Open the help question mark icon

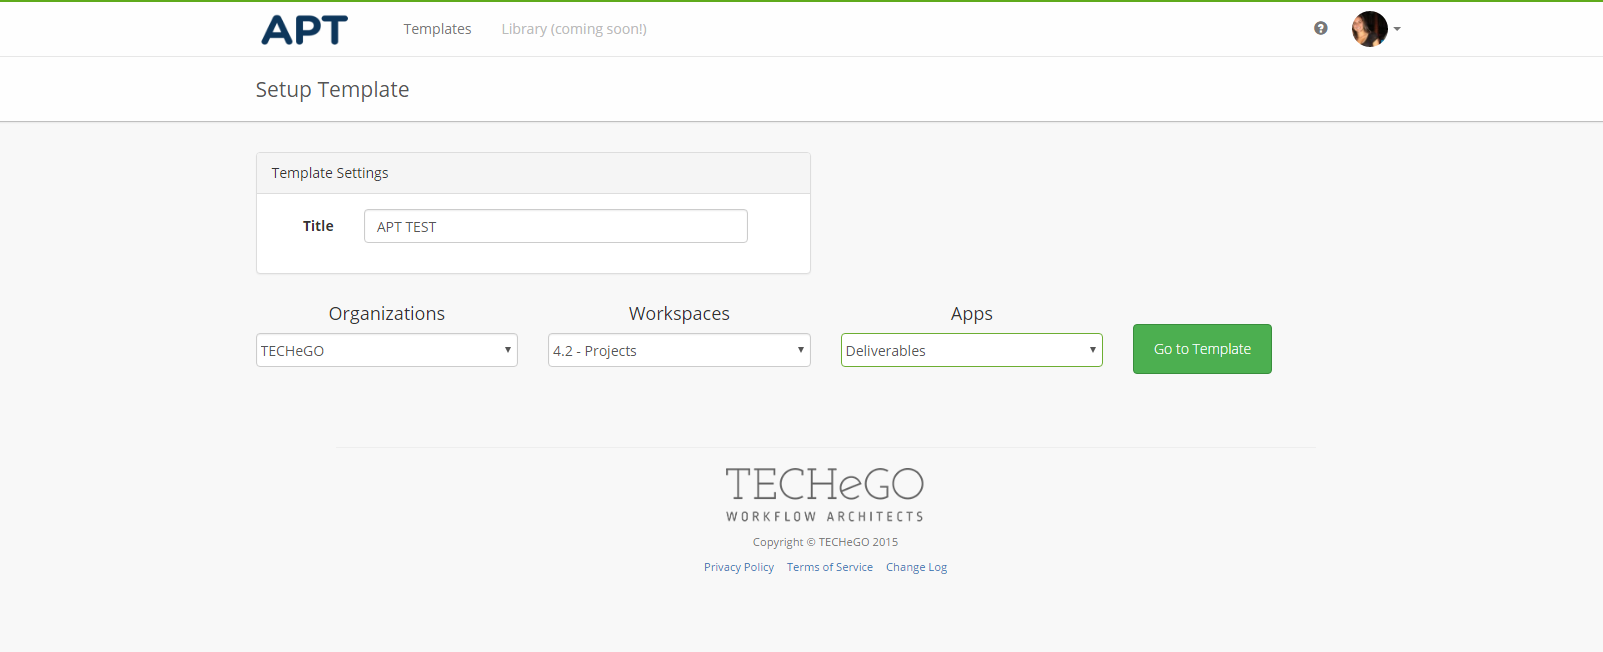(1320, 29)
